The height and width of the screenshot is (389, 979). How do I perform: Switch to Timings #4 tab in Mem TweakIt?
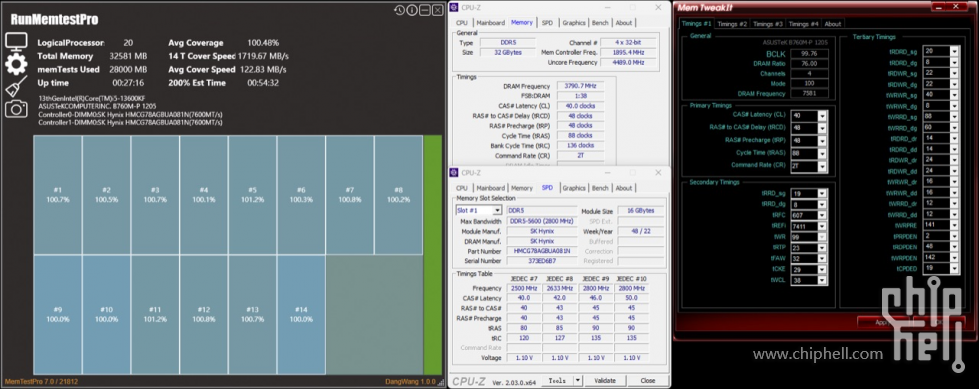[804, 24]
